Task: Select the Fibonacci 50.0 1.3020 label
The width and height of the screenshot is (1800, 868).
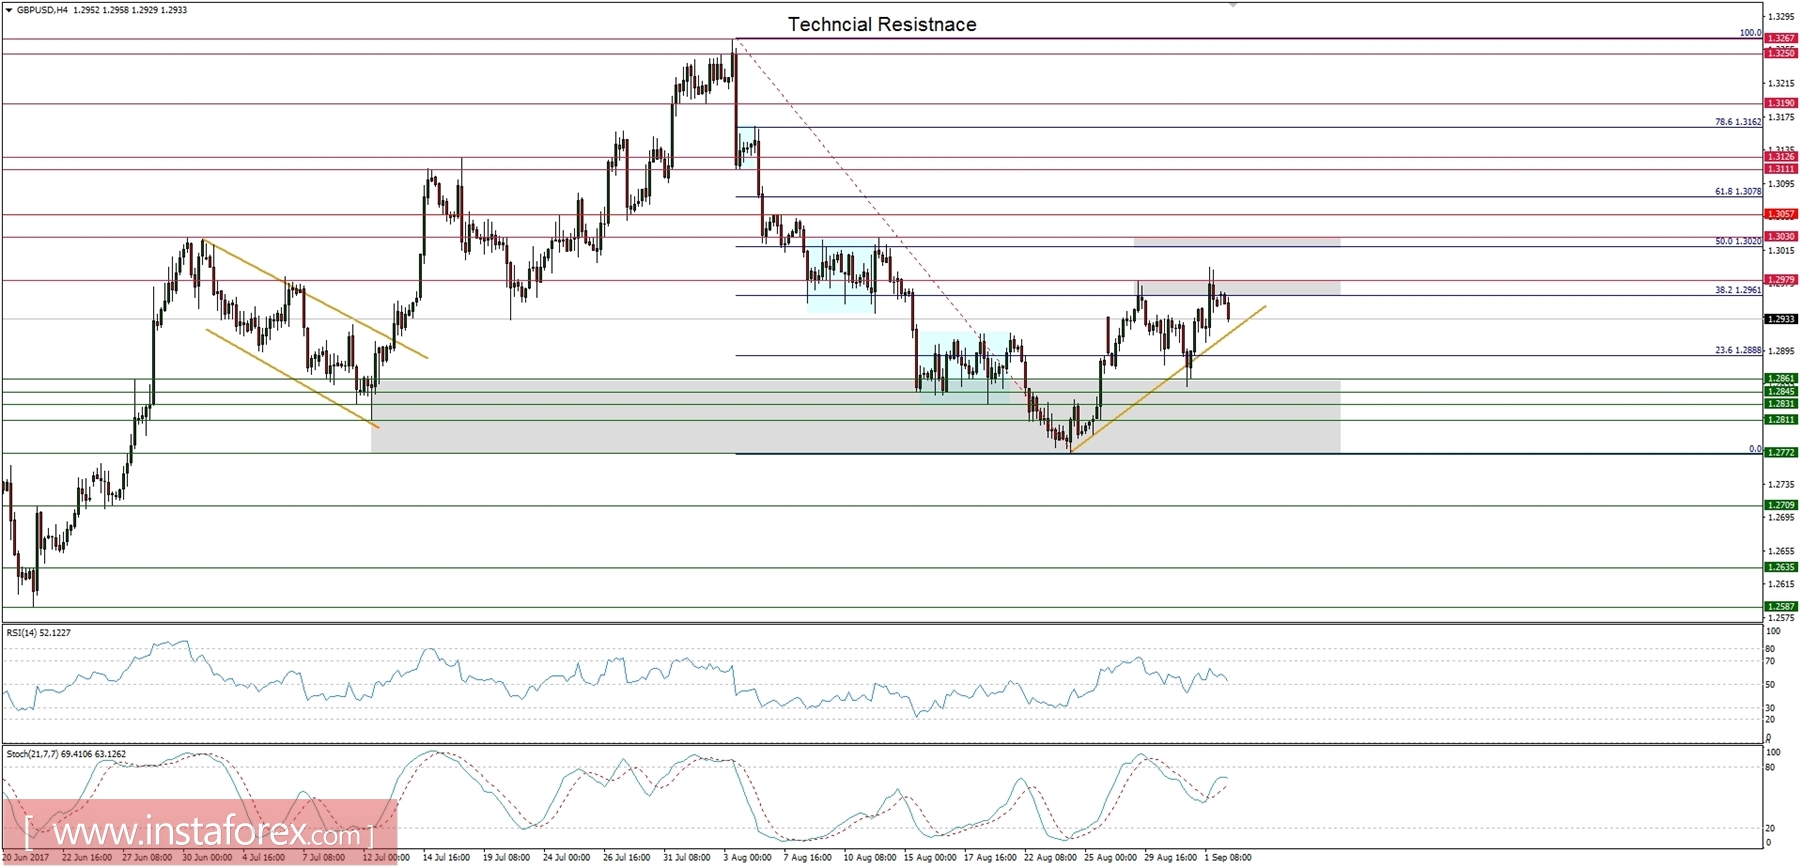Action: tap(1738, 241)
